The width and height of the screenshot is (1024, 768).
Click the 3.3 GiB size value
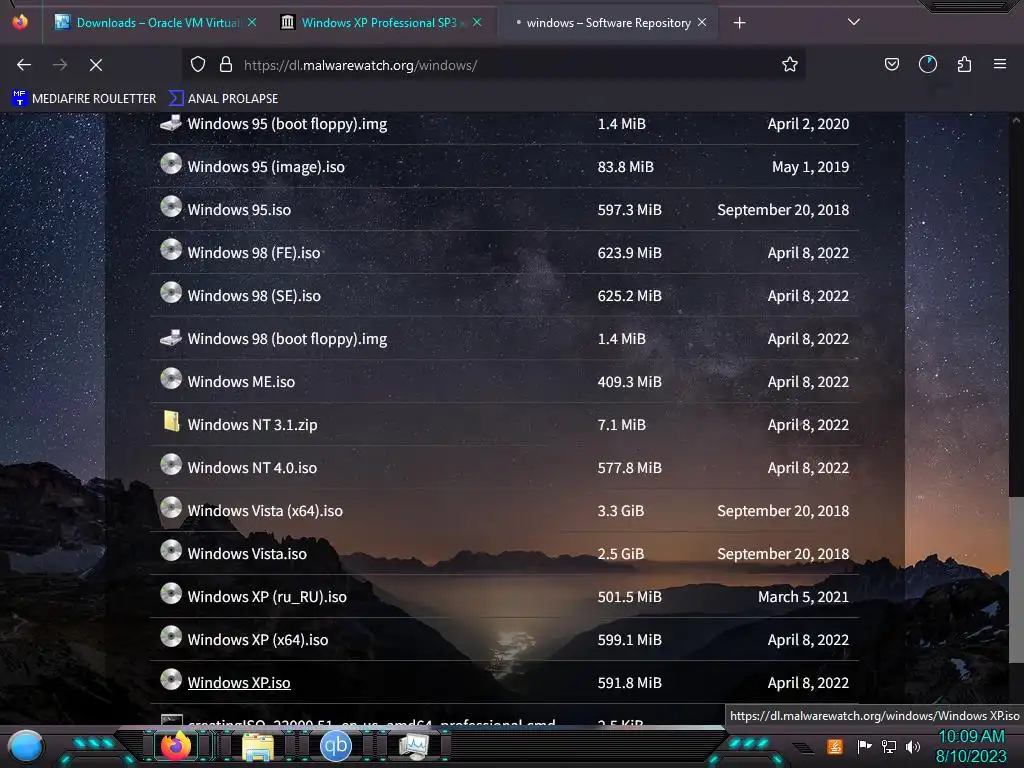pyautogui.click(x=620, y=511)
